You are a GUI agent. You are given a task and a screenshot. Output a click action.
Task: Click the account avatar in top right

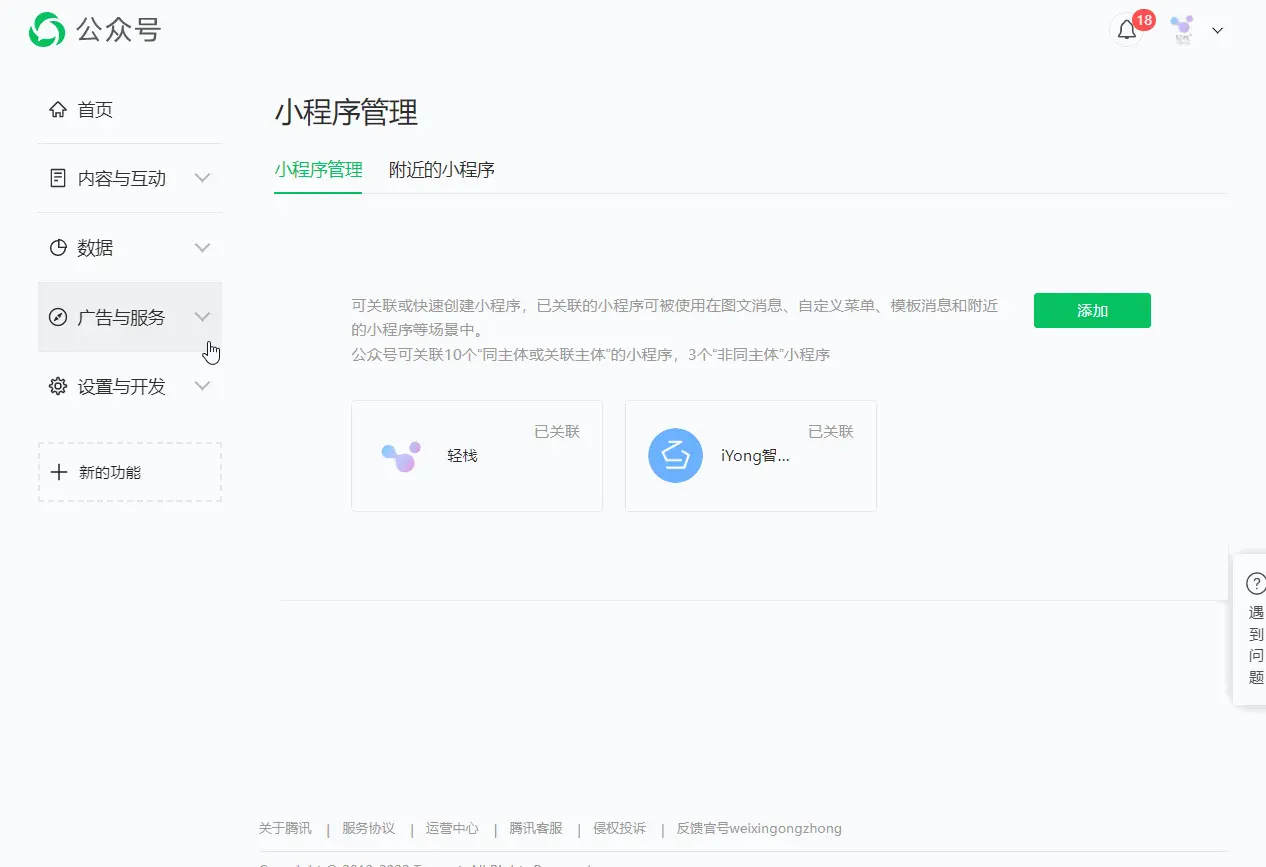[1182, 30]
